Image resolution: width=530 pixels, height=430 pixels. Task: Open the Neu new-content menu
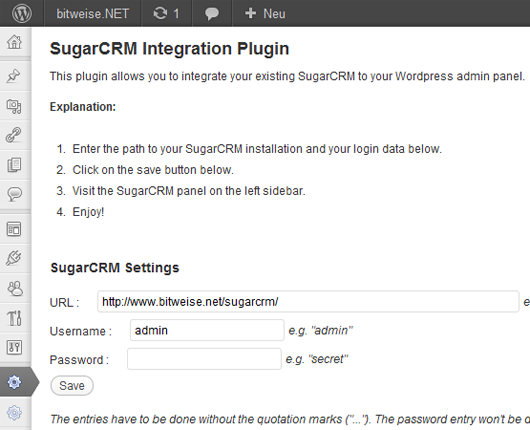265,14
